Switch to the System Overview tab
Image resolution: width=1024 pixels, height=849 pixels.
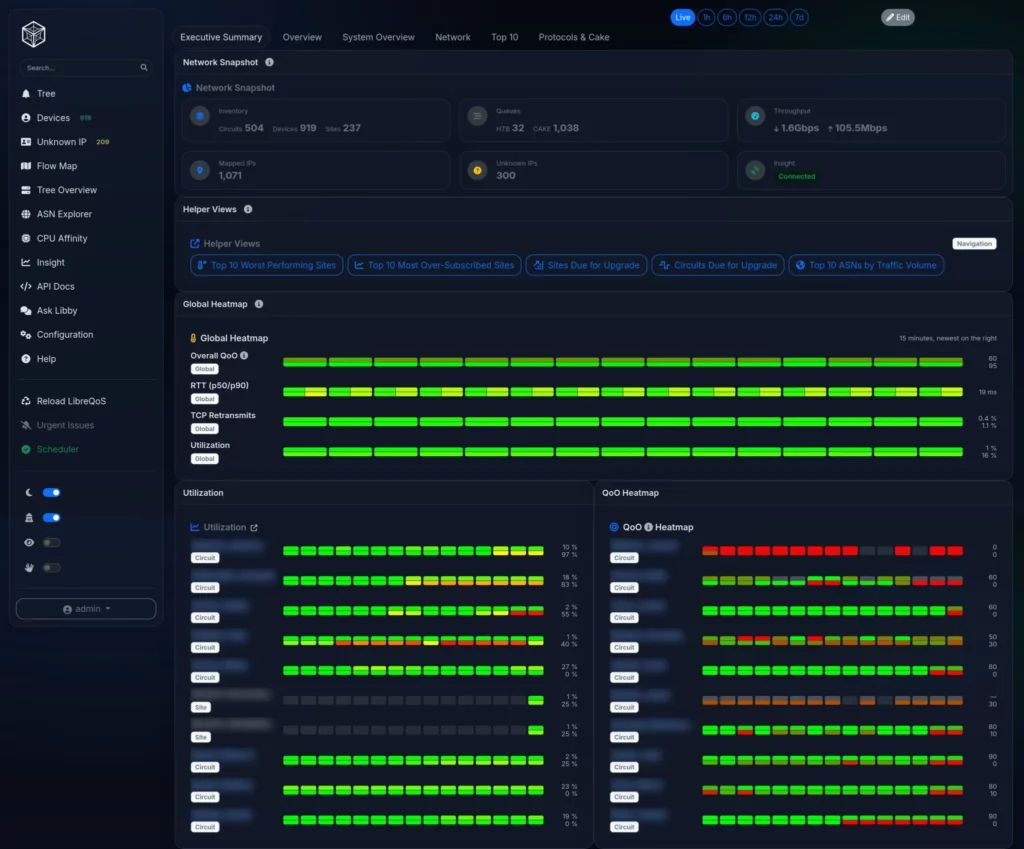coord(378,37)
